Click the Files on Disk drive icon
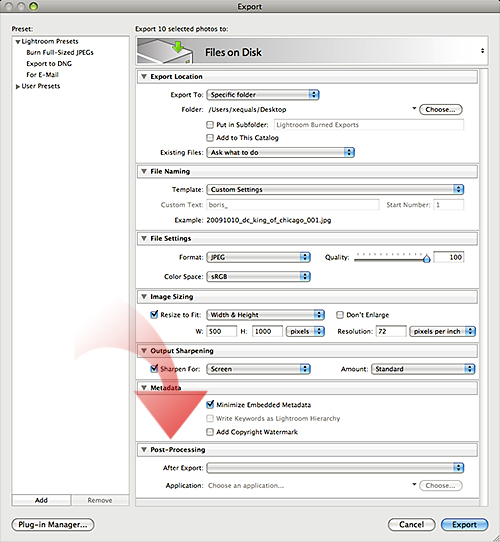Screen dimensions: 500x542 pyautogui.click(x=165, y=51)
